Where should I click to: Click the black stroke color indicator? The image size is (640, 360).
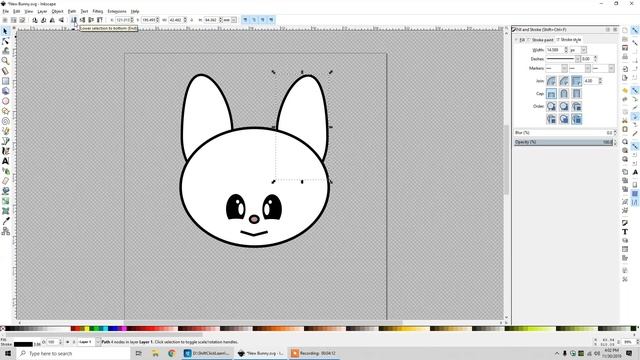(x=23, y=344)
